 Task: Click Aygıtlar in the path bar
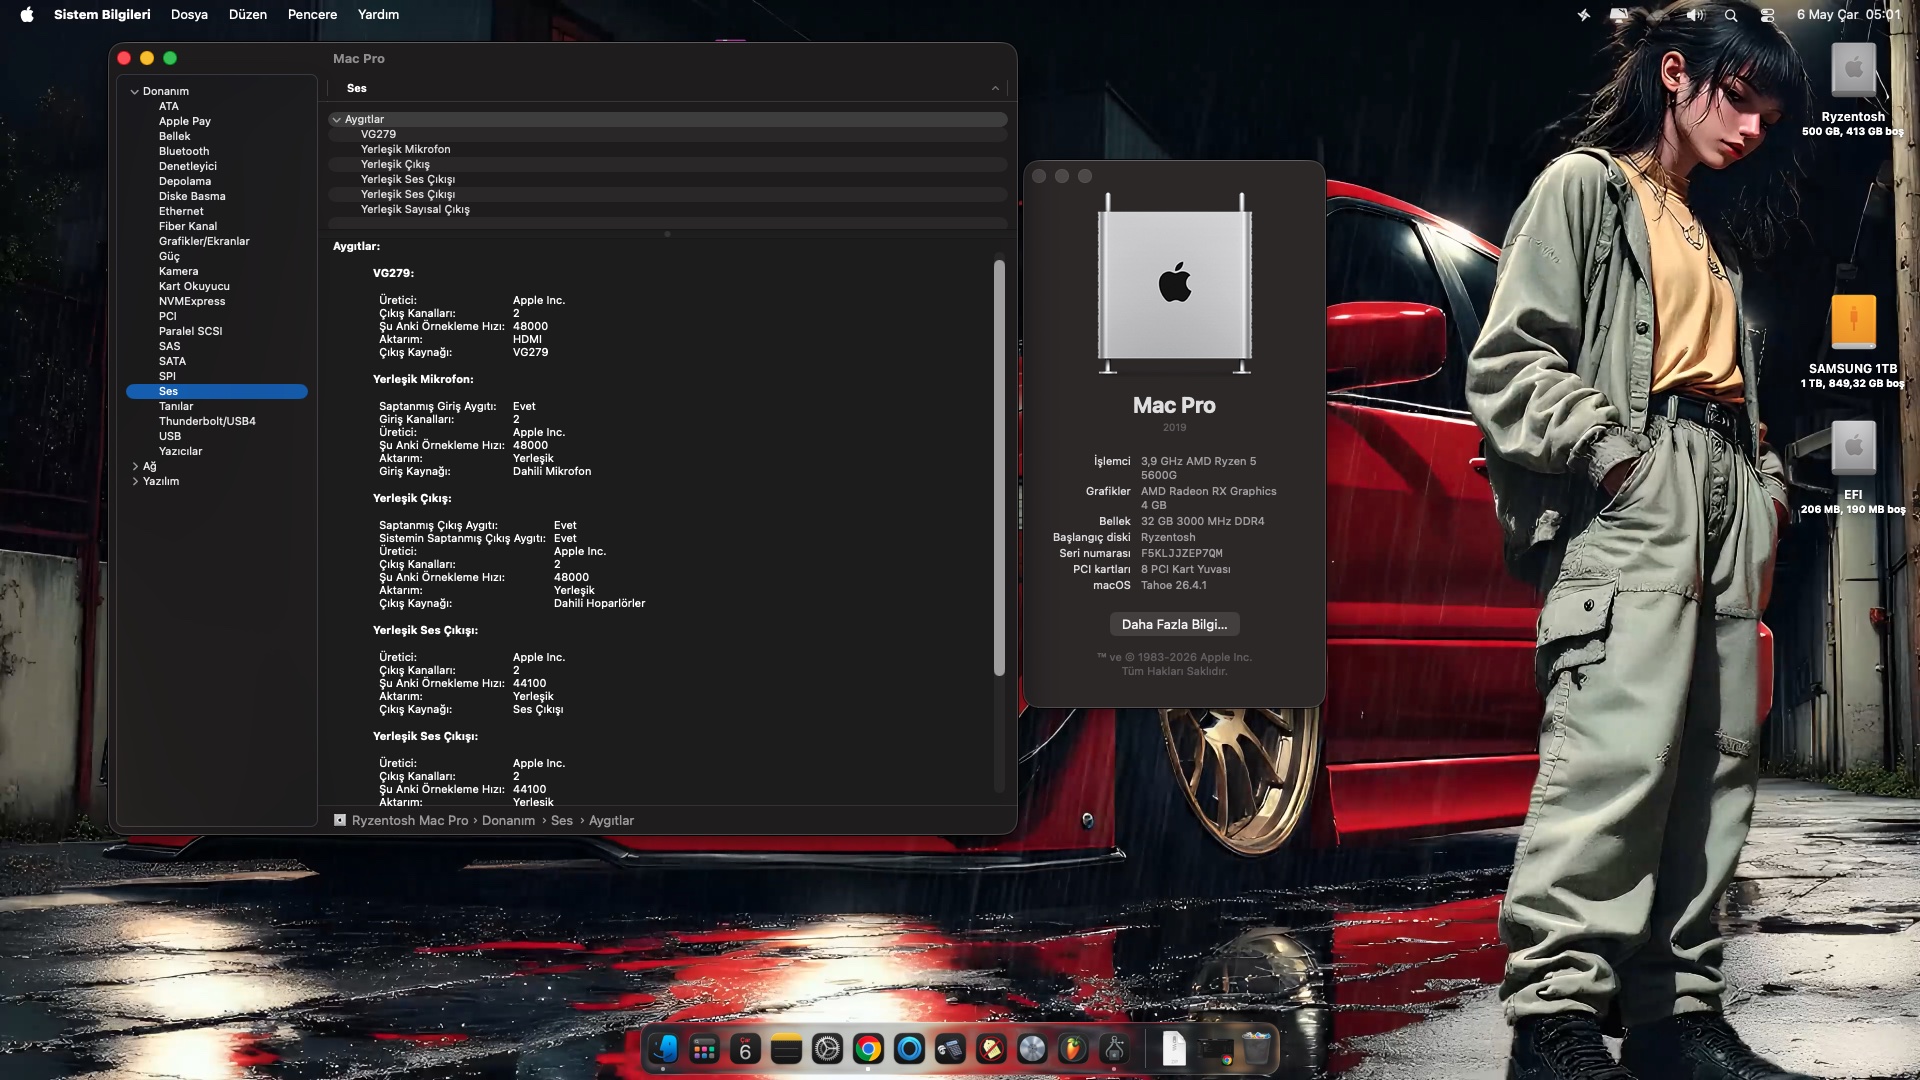click(x=611, y=820)
